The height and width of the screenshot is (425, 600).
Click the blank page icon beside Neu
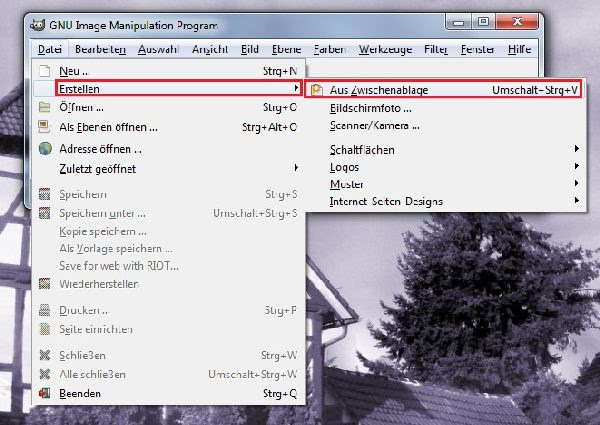(x=45, y=71)
